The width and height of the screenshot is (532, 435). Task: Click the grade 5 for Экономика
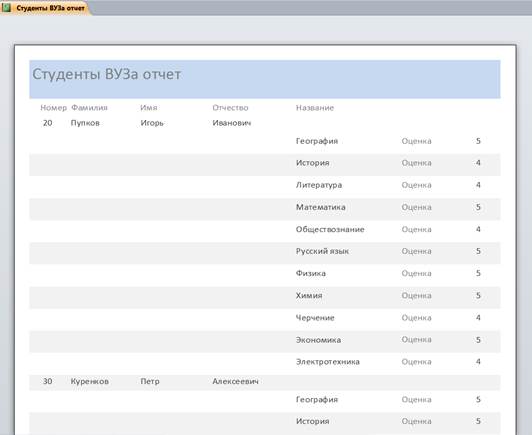click(478, 340)
